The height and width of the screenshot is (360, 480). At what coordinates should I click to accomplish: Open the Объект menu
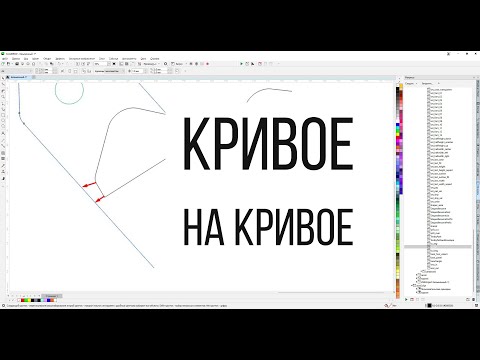(47, 59)
